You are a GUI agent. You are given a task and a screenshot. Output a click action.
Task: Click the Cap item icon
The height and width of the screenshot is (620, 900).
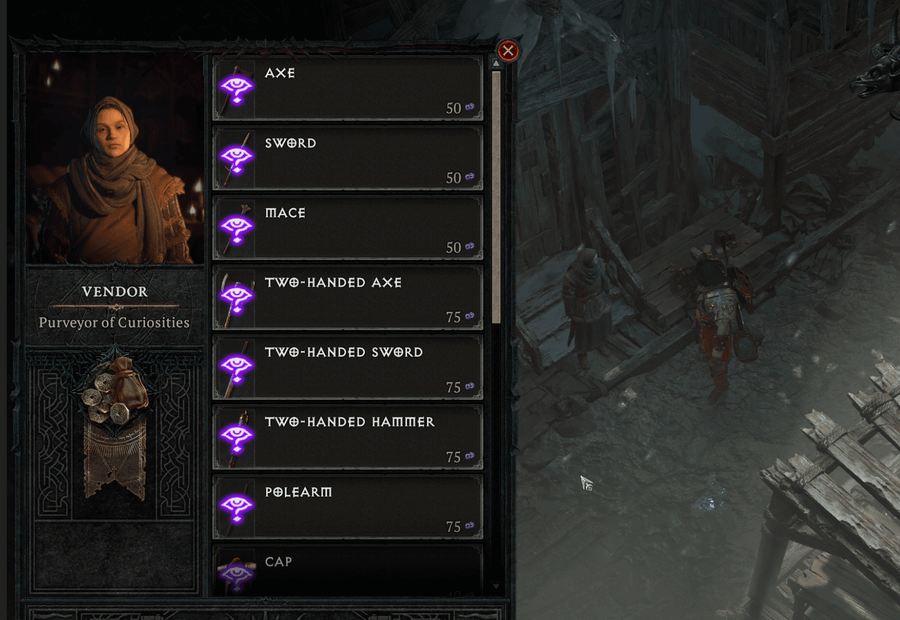(236, 574)
